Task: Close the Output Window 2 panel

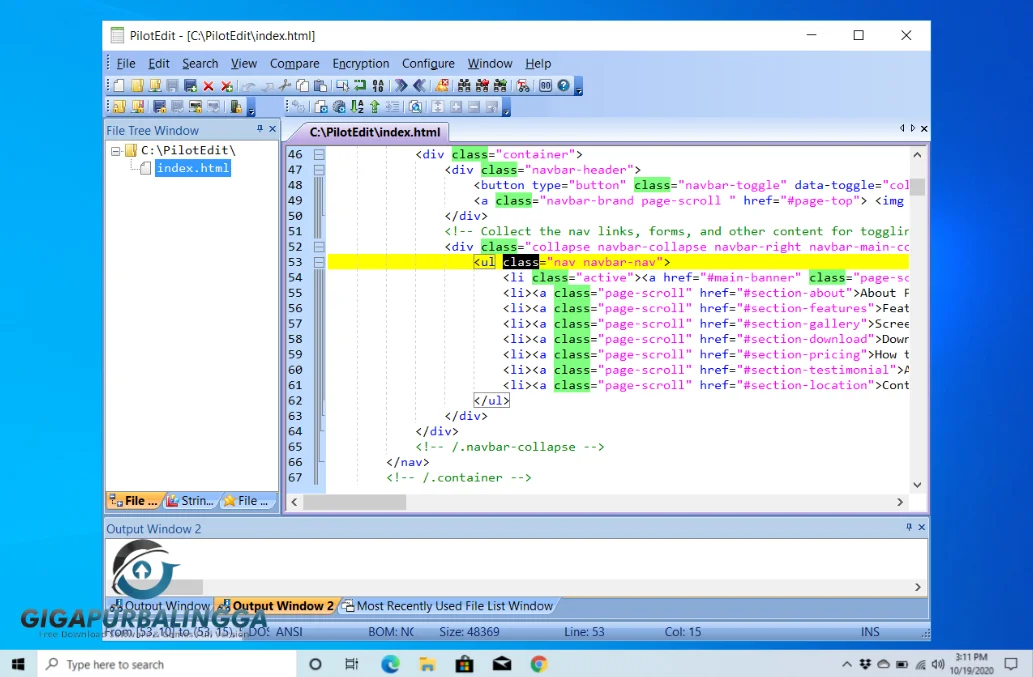Action: click(x=922, y=527)
